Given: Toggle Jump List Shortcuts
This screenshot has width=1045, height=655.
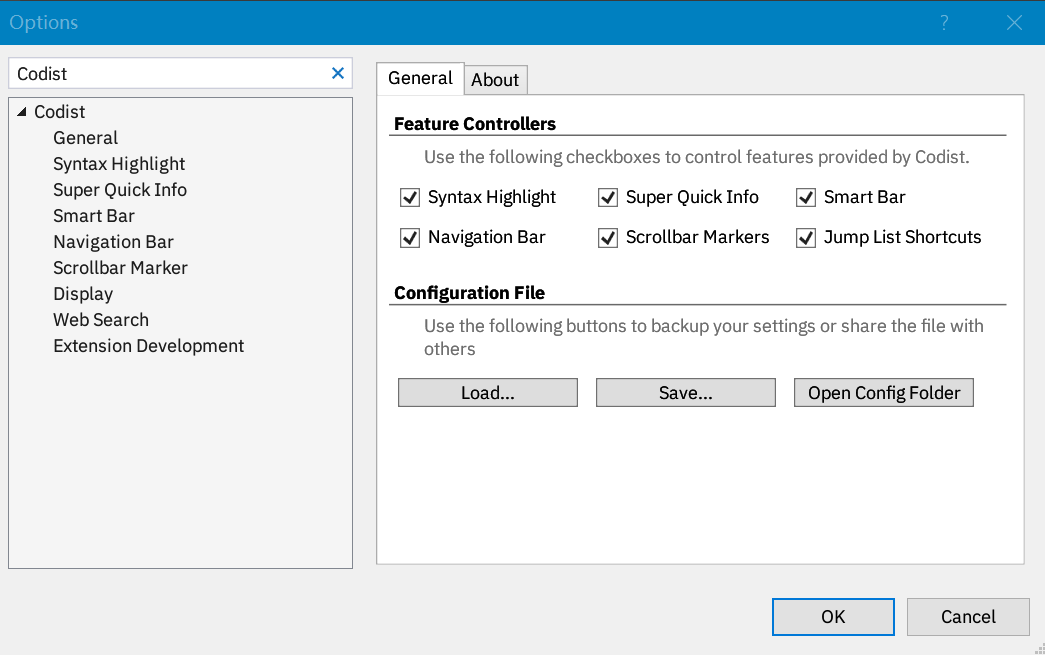Looking at the screenshot, I should pos(805,237).
